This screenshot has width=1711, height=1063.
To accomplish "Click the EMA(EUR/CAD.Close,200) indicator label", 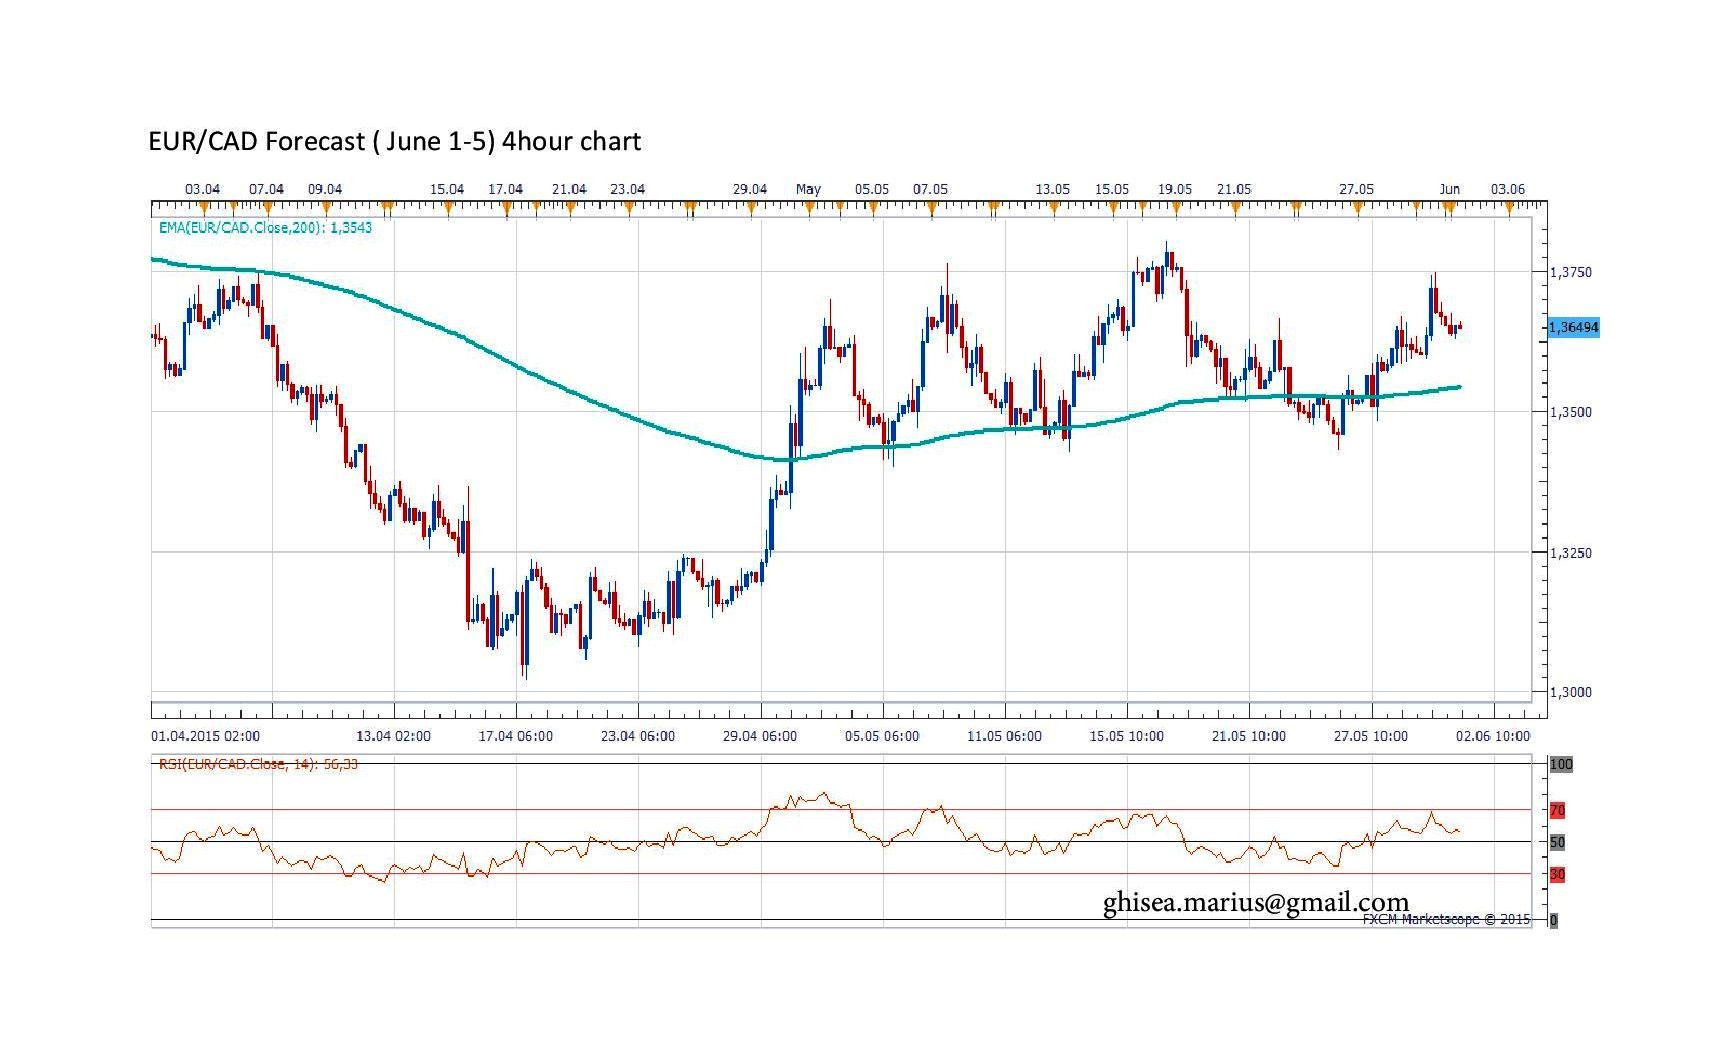I will (265, 228).
